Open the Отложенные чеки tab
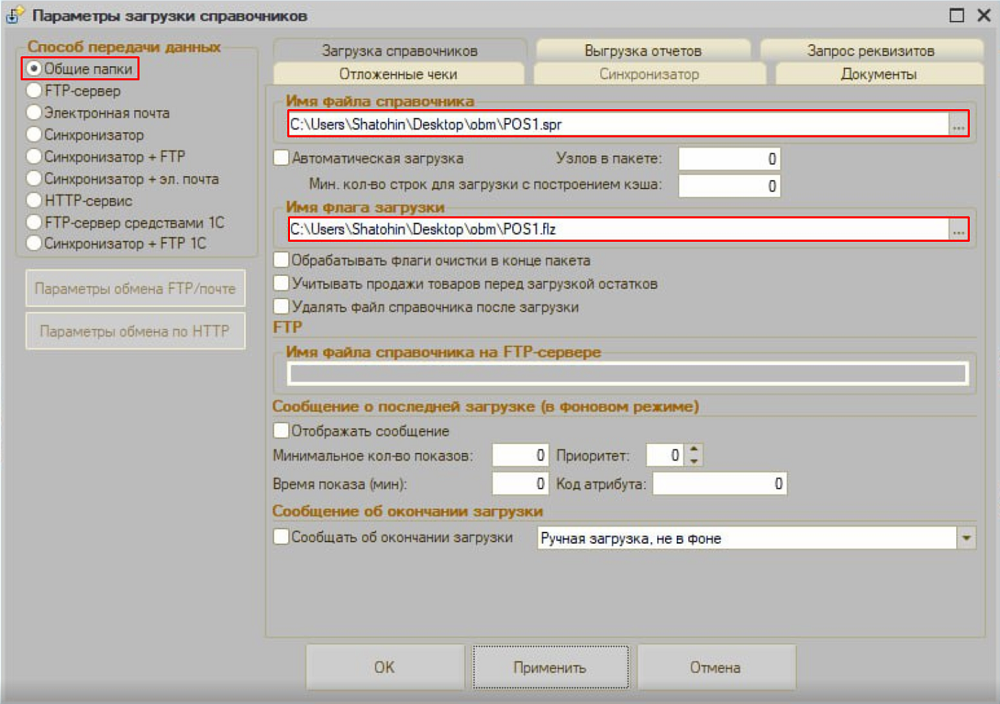This screenshot has height=704, width=1000. [398, 74]
